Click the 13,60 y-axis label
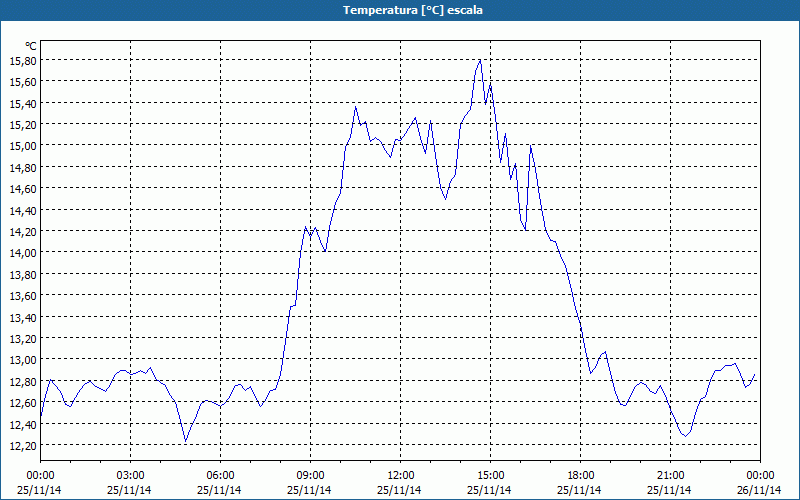The image size is (800, 500). [x=23, y=295]
